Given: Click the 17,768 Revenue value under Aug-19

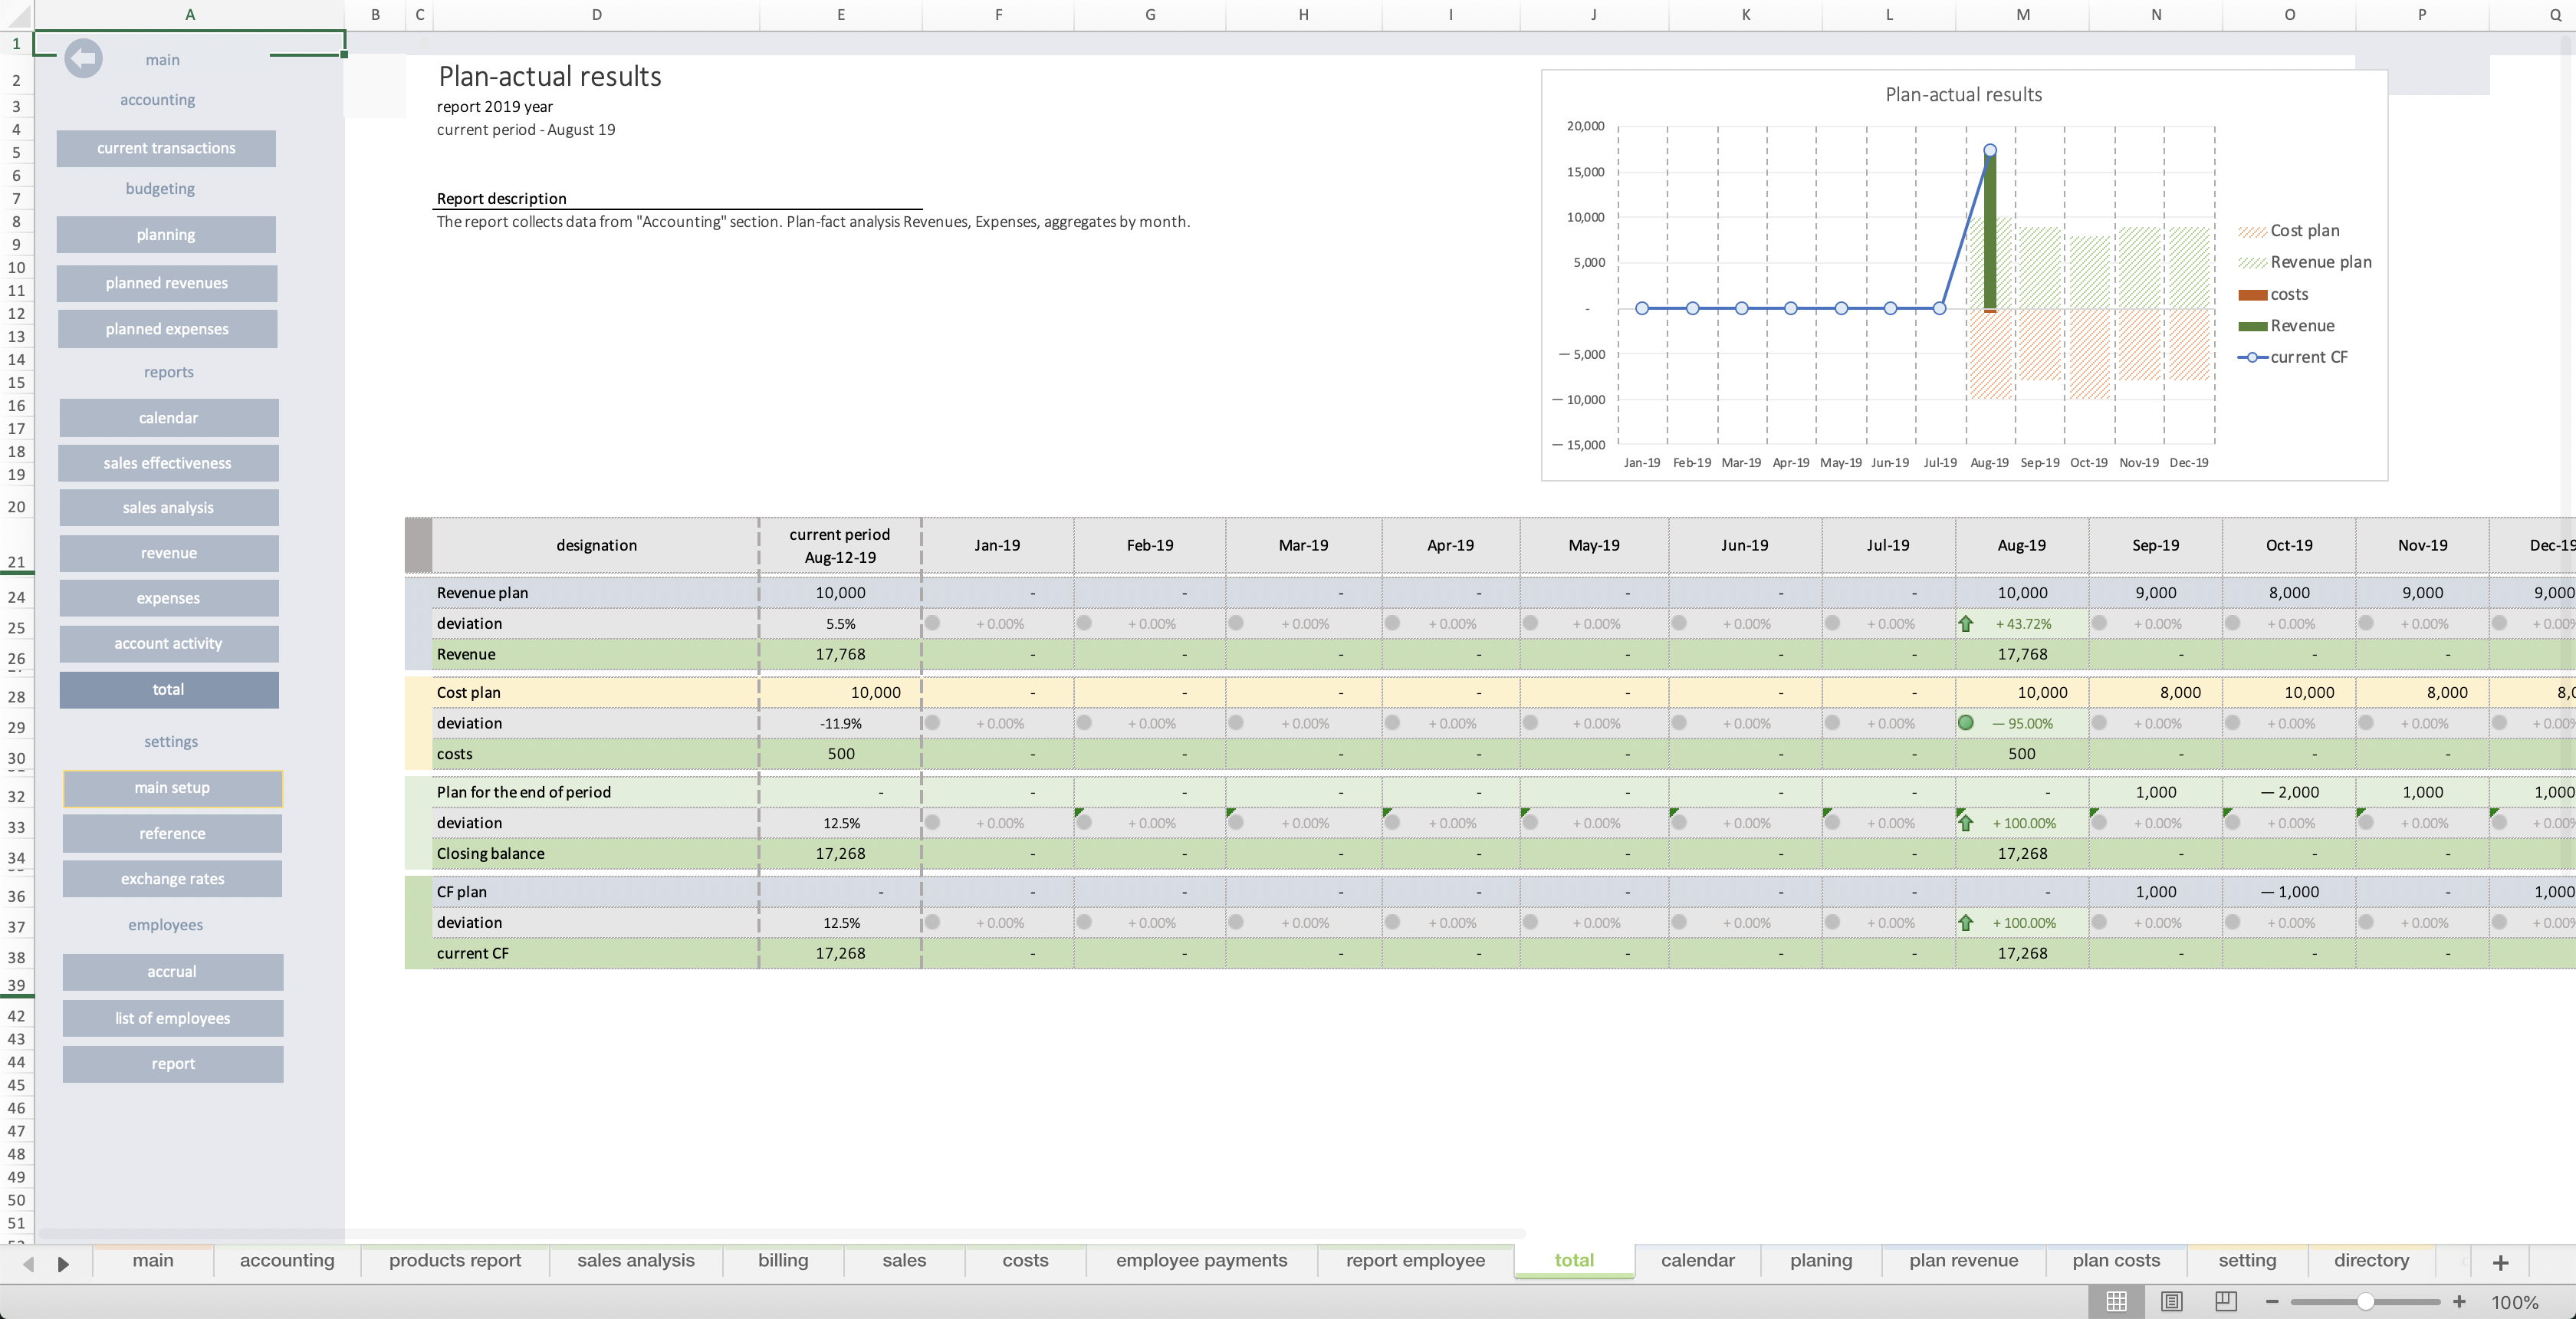Looking at the screenshot, I should [x=2022, y=654].
